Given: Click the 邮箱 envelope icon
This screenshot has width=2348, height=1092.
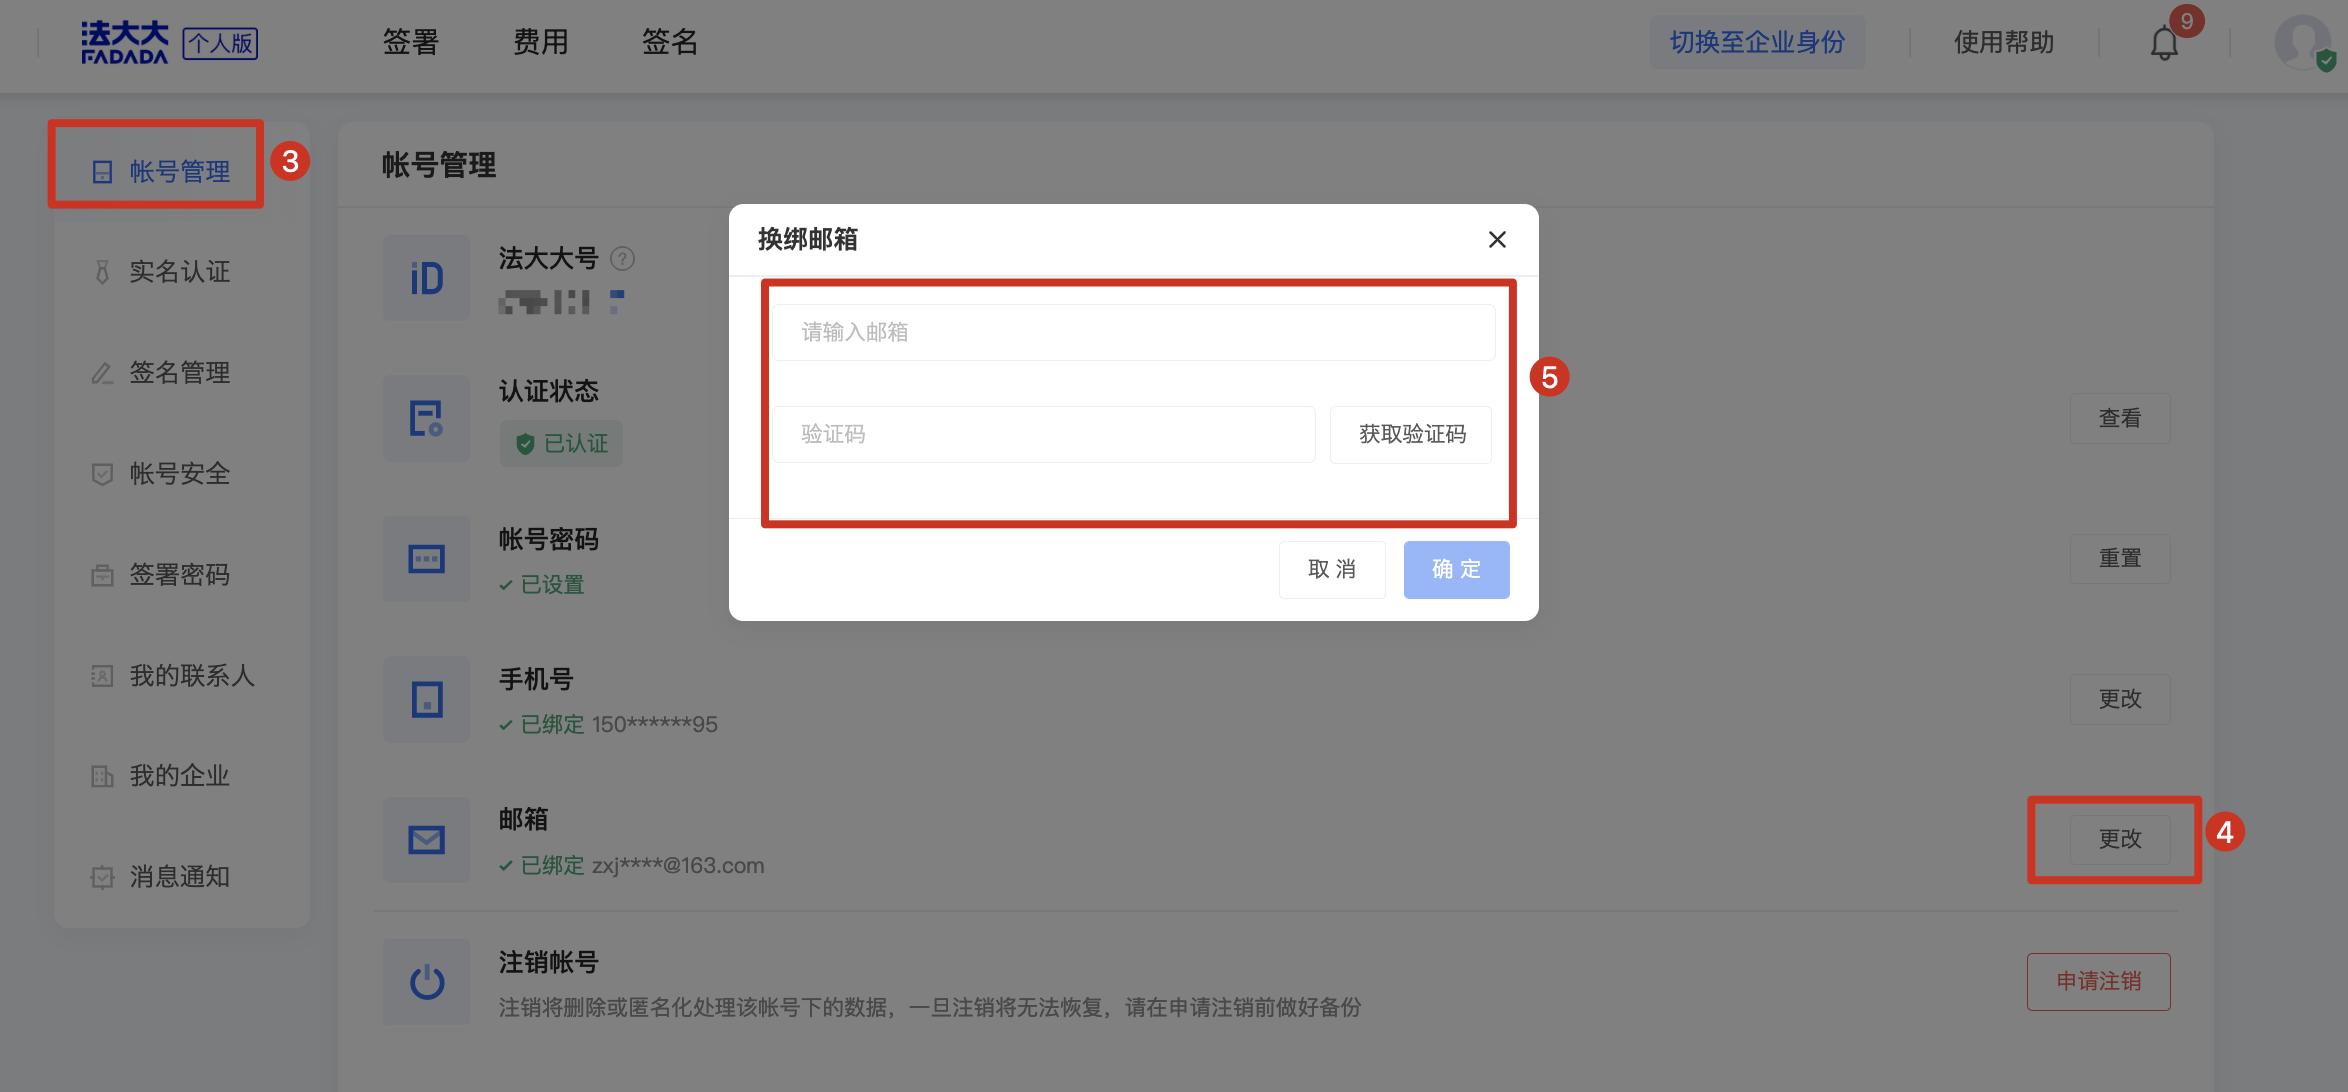Looking at the screenshot, I should coord(426,840).
